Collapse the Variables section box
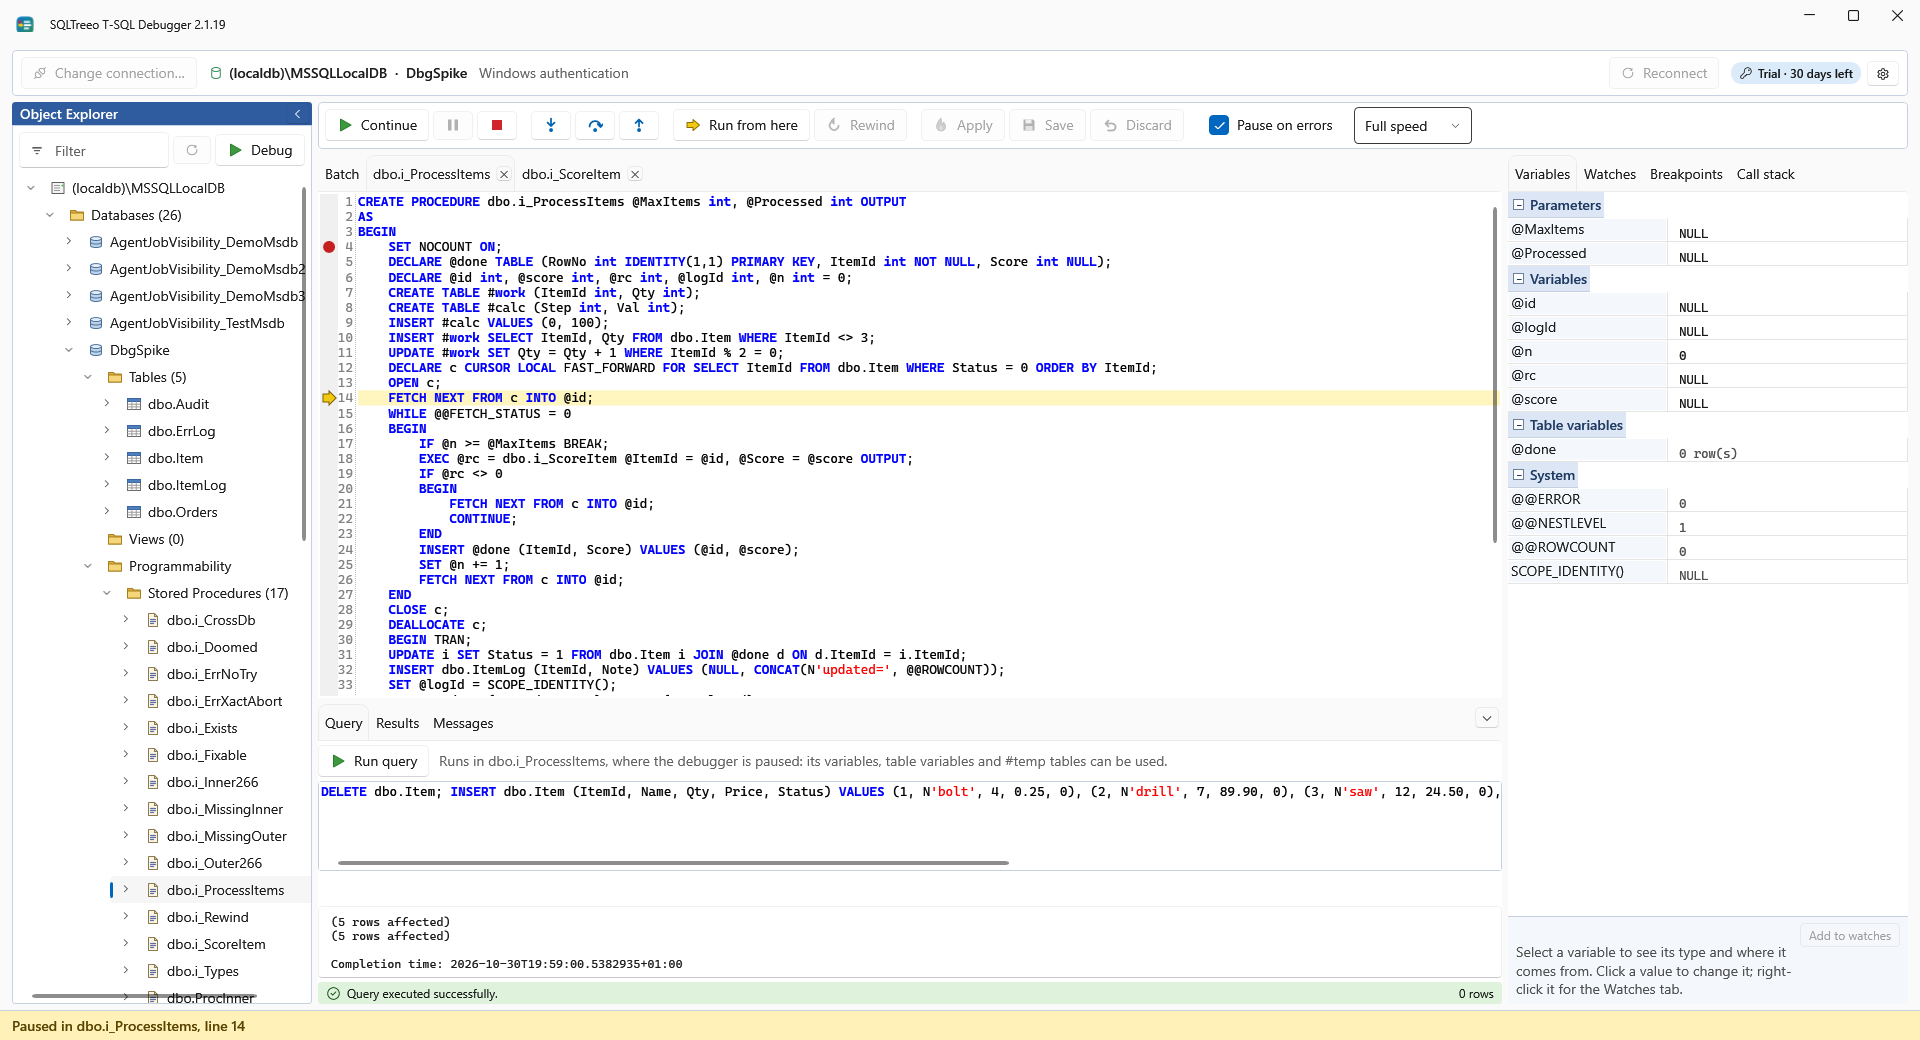This screenshot has width=1920, height=1040. [x=1519, y=279]
